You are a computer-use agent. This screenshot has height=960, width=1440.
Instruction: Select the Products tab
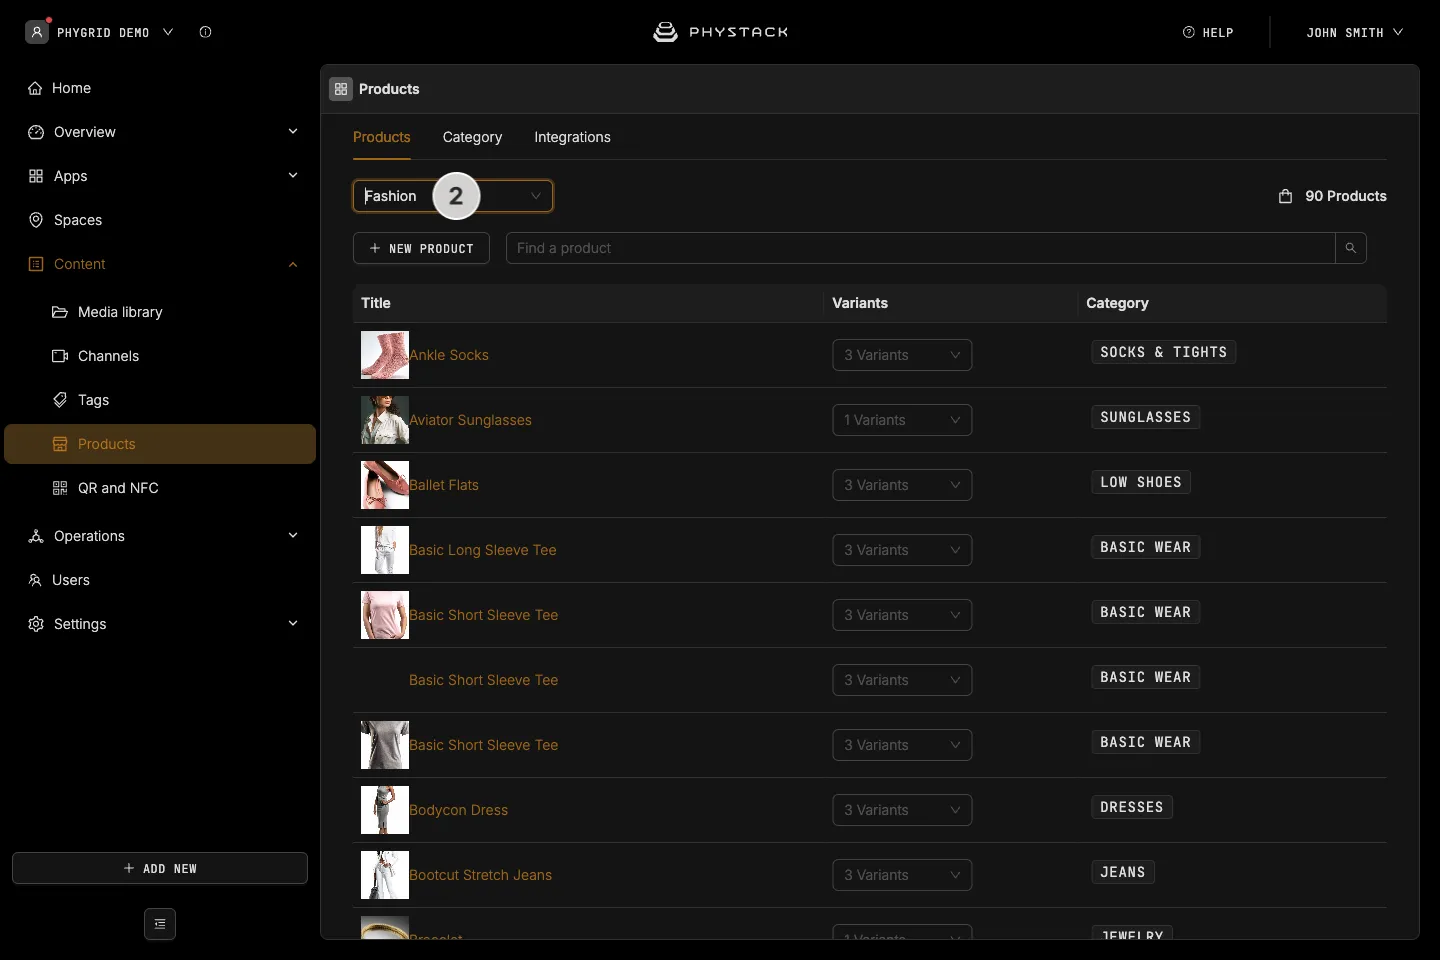pos(382,137)
